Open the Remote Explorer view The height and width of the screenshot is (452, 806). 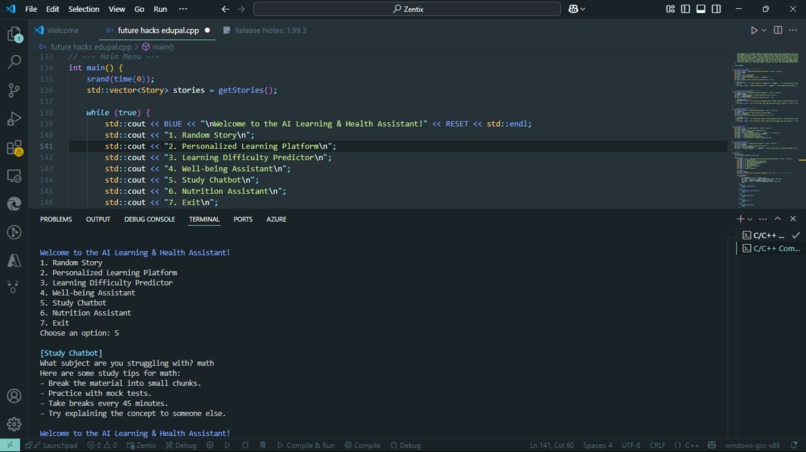point(14,176)
